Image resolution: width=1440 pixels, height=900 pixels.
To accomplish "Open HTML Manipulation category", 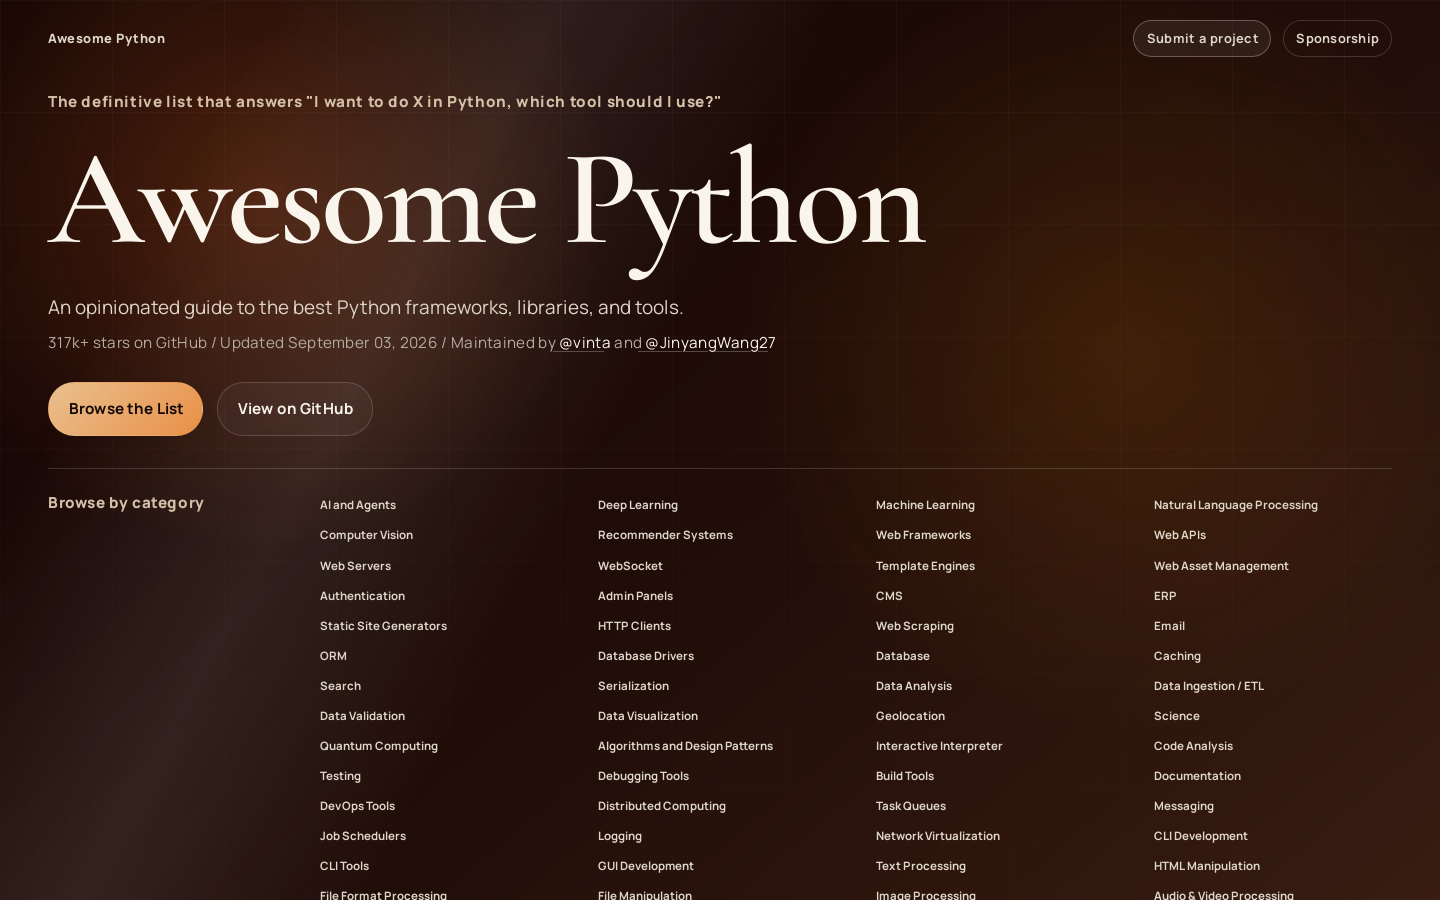I will [x=1207, y=866].
